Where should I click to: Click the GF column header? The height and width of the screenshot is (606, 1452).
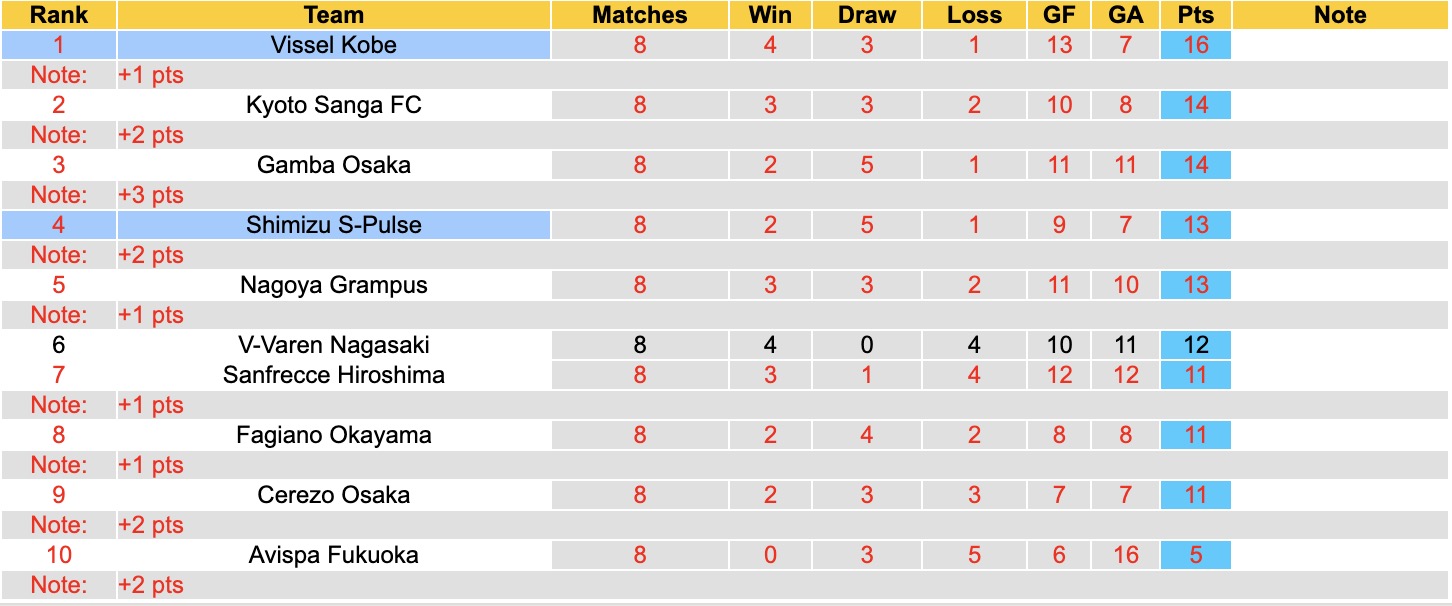coord(1059,15)
